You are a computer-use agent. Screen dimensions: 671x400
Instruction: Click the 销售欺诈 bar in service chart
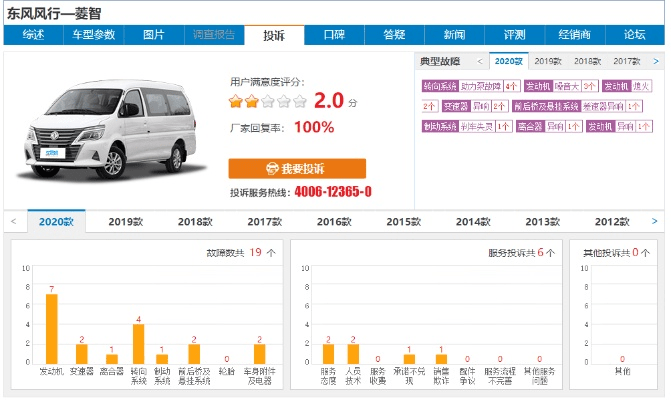(x=441, y=359)
